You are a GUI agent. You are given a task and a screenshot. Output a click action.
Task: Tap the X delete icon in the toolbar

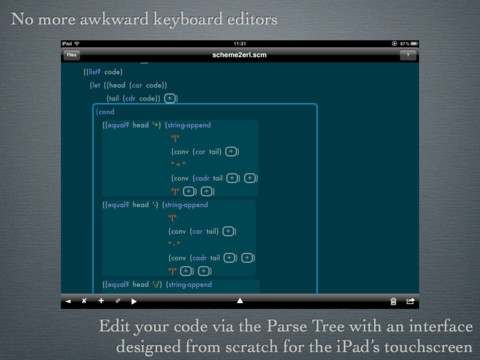pos(84,301)
